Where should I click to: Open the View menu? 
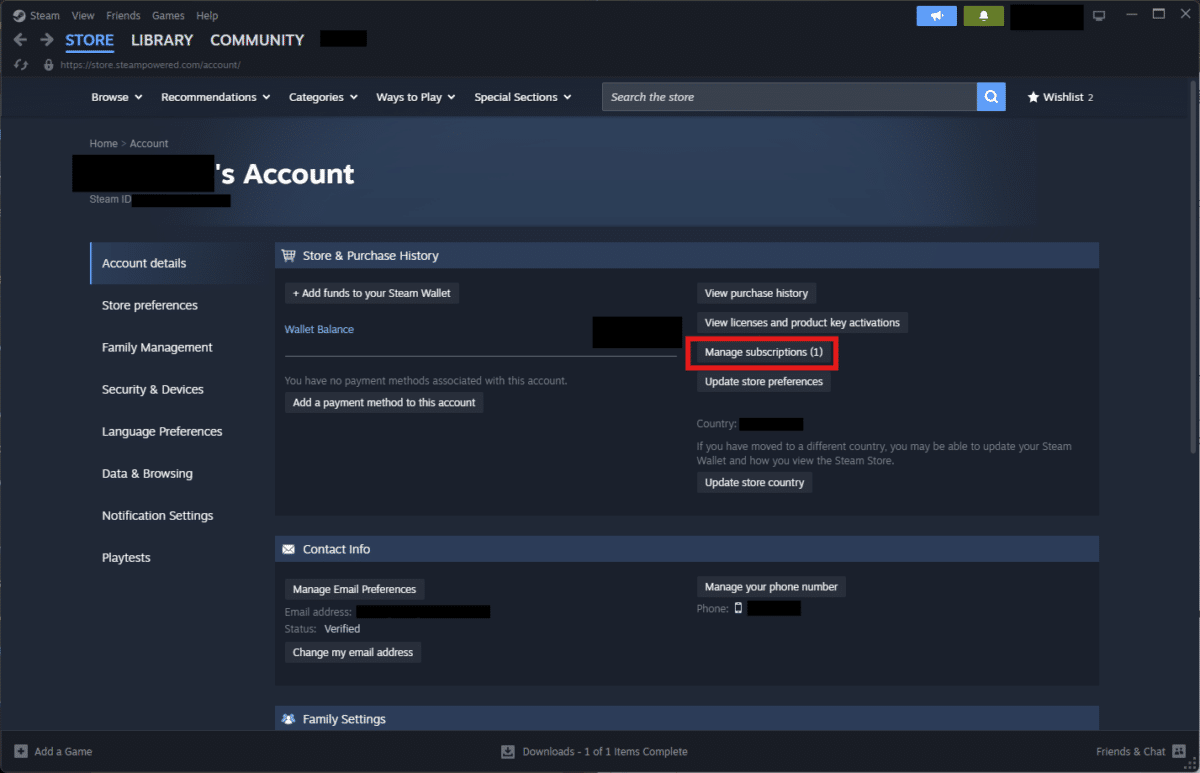[x=83, y=16]
